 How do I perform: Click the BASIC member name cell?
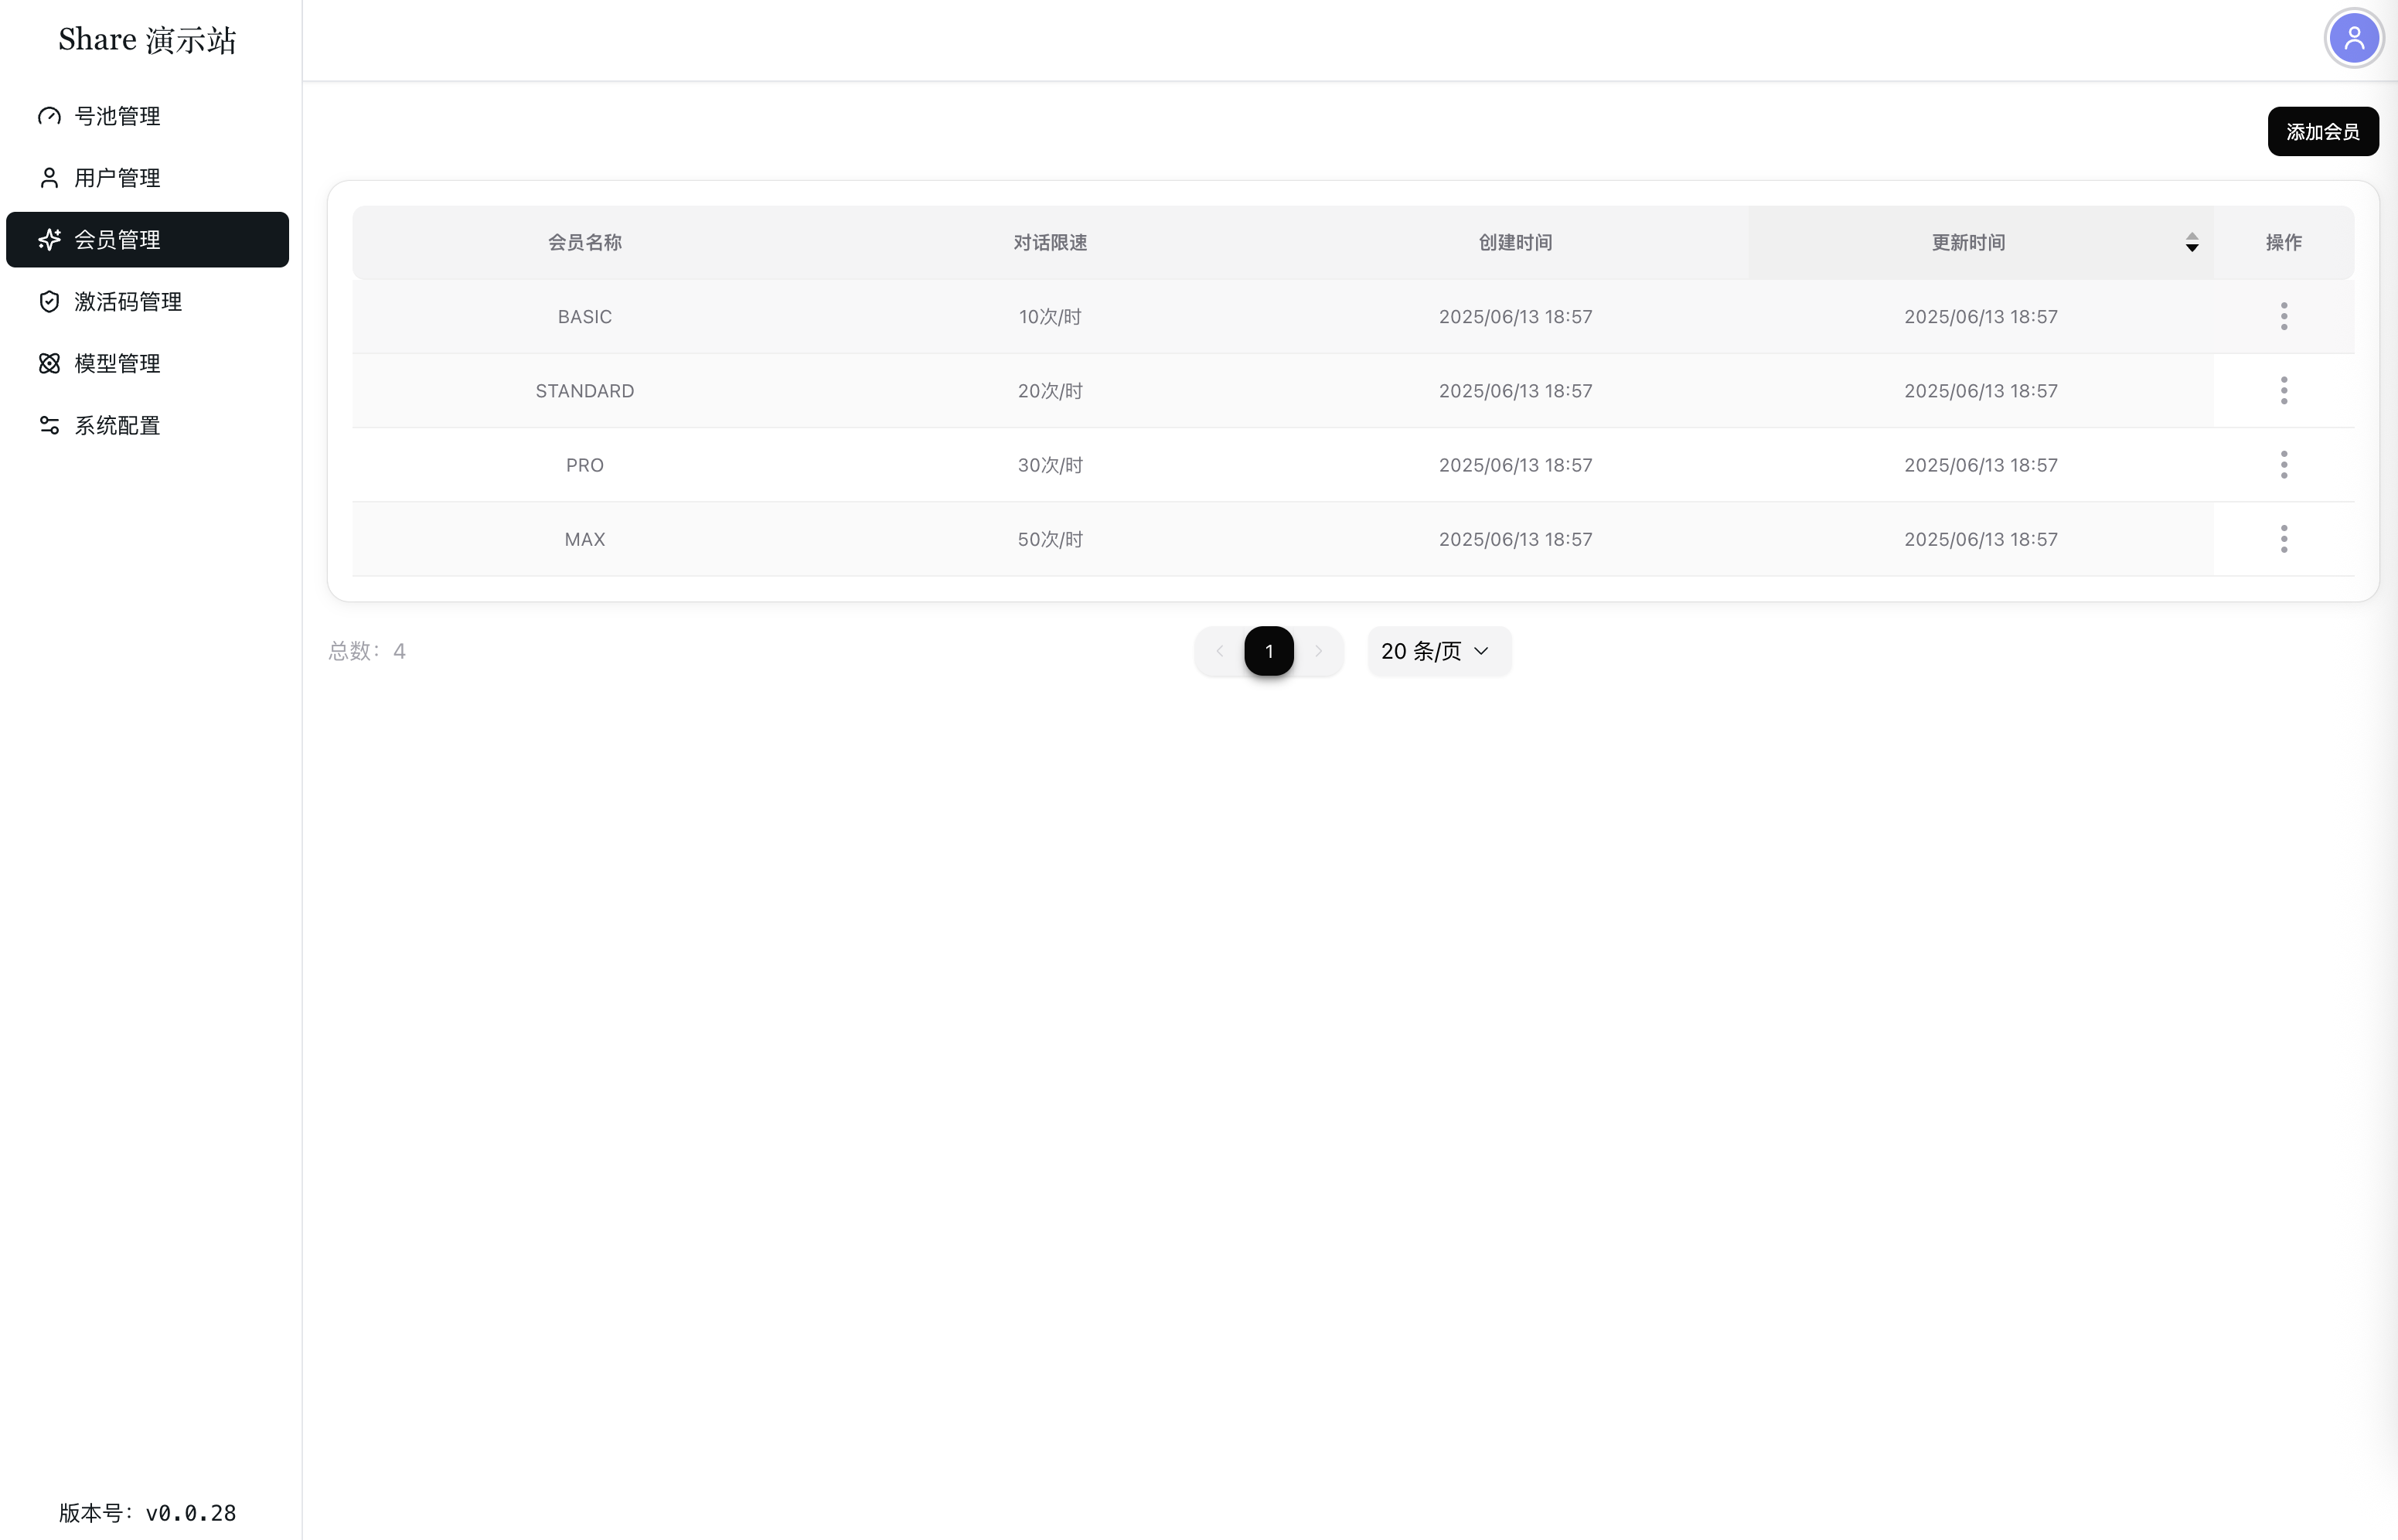[x=585, y=317]
